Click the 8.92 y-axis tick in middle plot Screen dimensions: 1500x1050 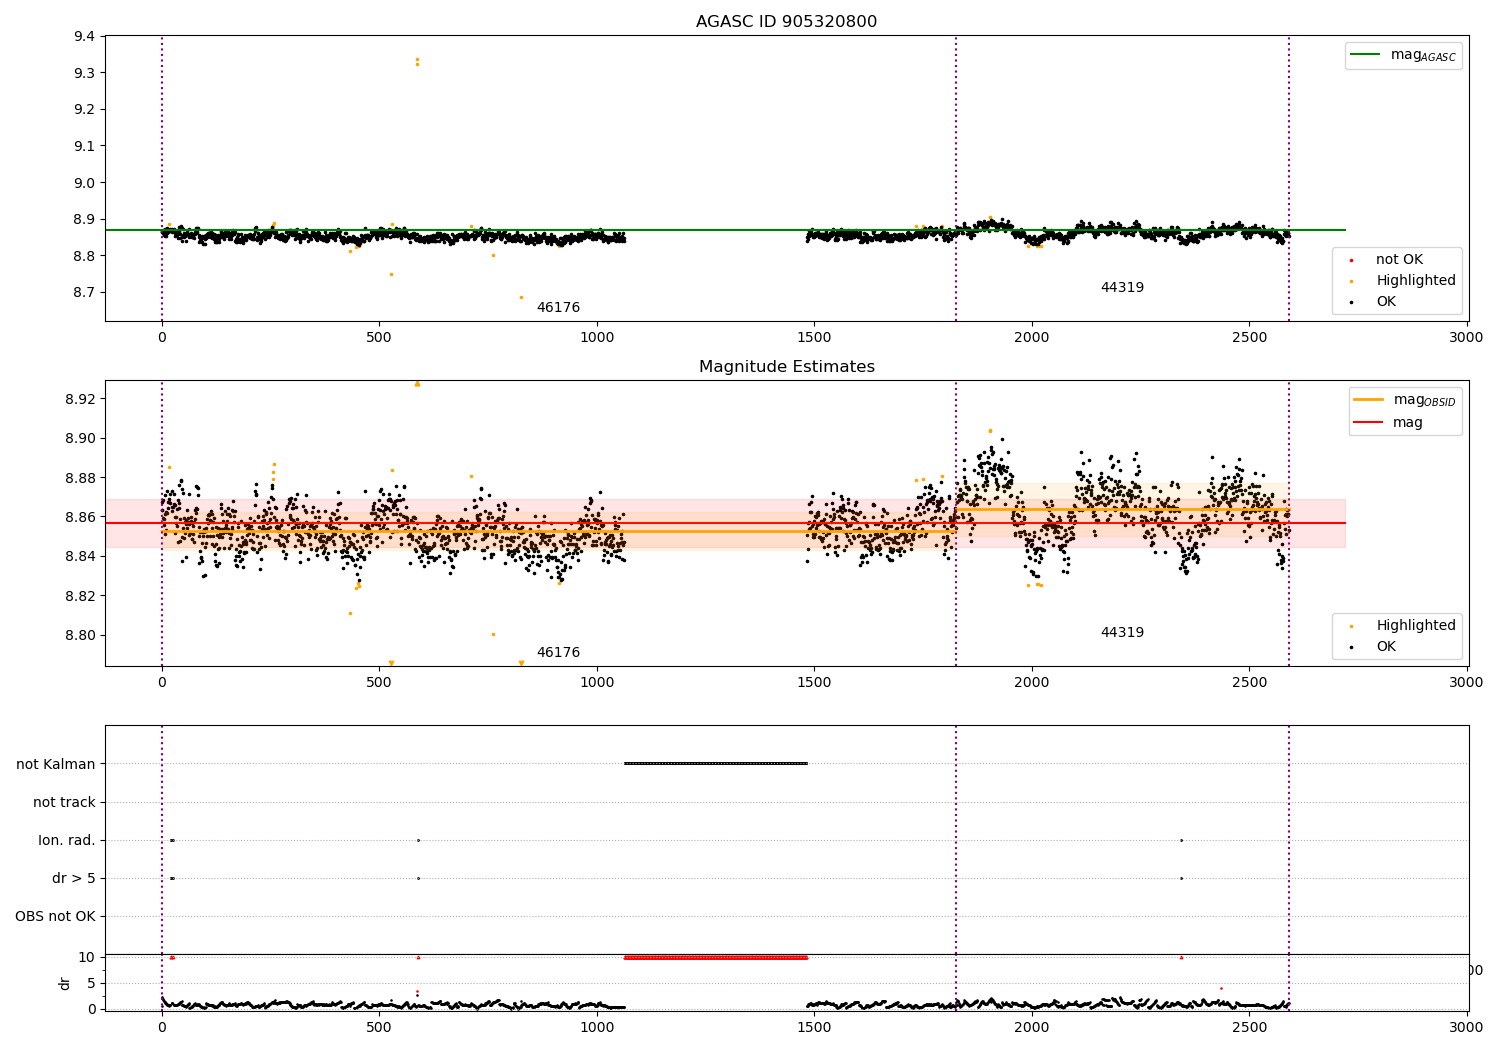81,399
